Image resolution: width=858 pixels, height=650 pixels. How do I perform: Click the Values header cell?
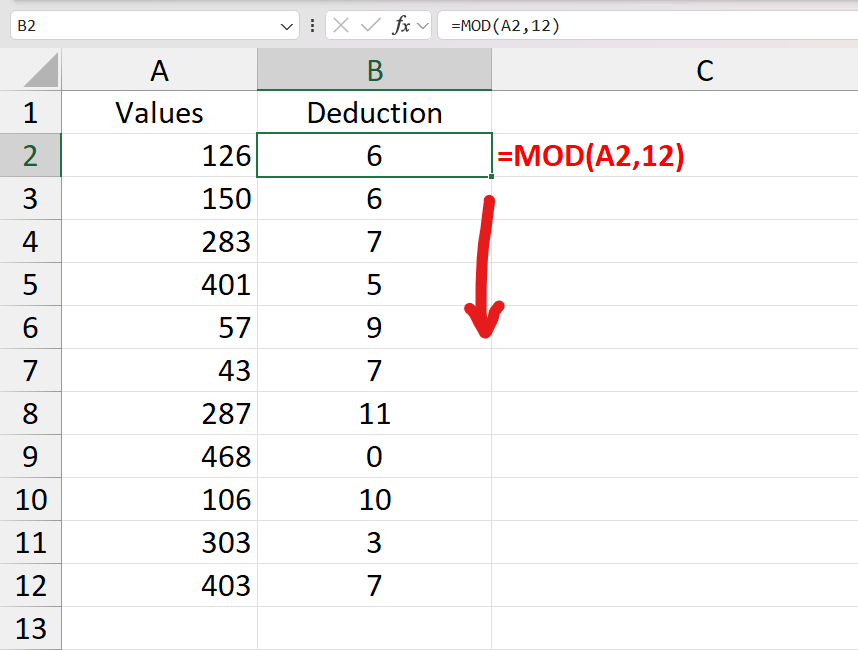coord(159,113)
